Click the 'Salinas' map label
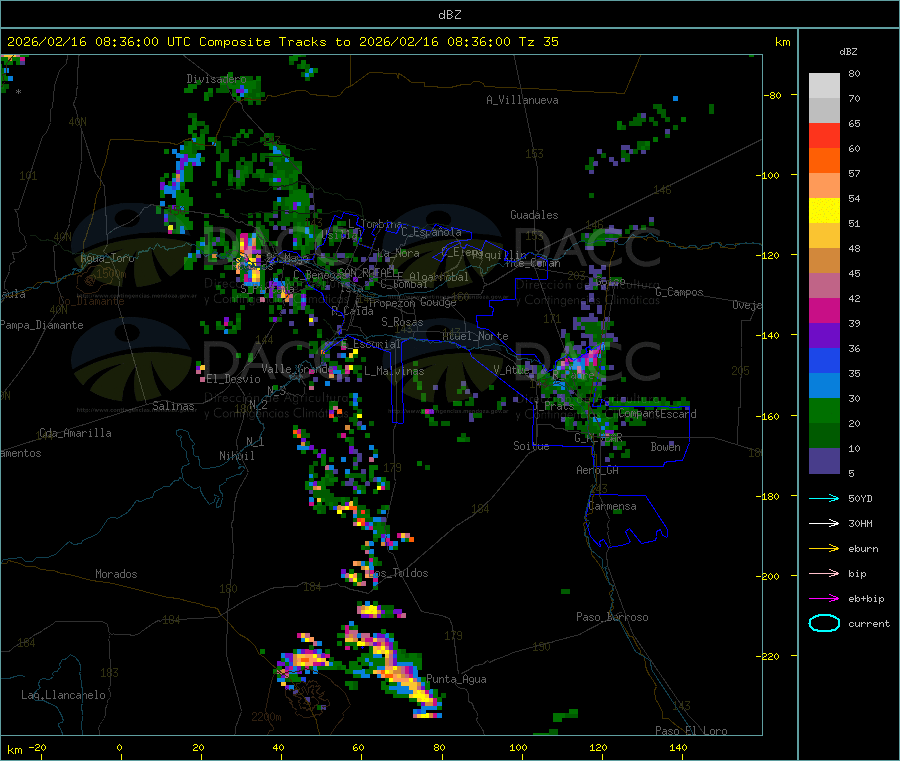900x761 pixels. tap(173, 406)
